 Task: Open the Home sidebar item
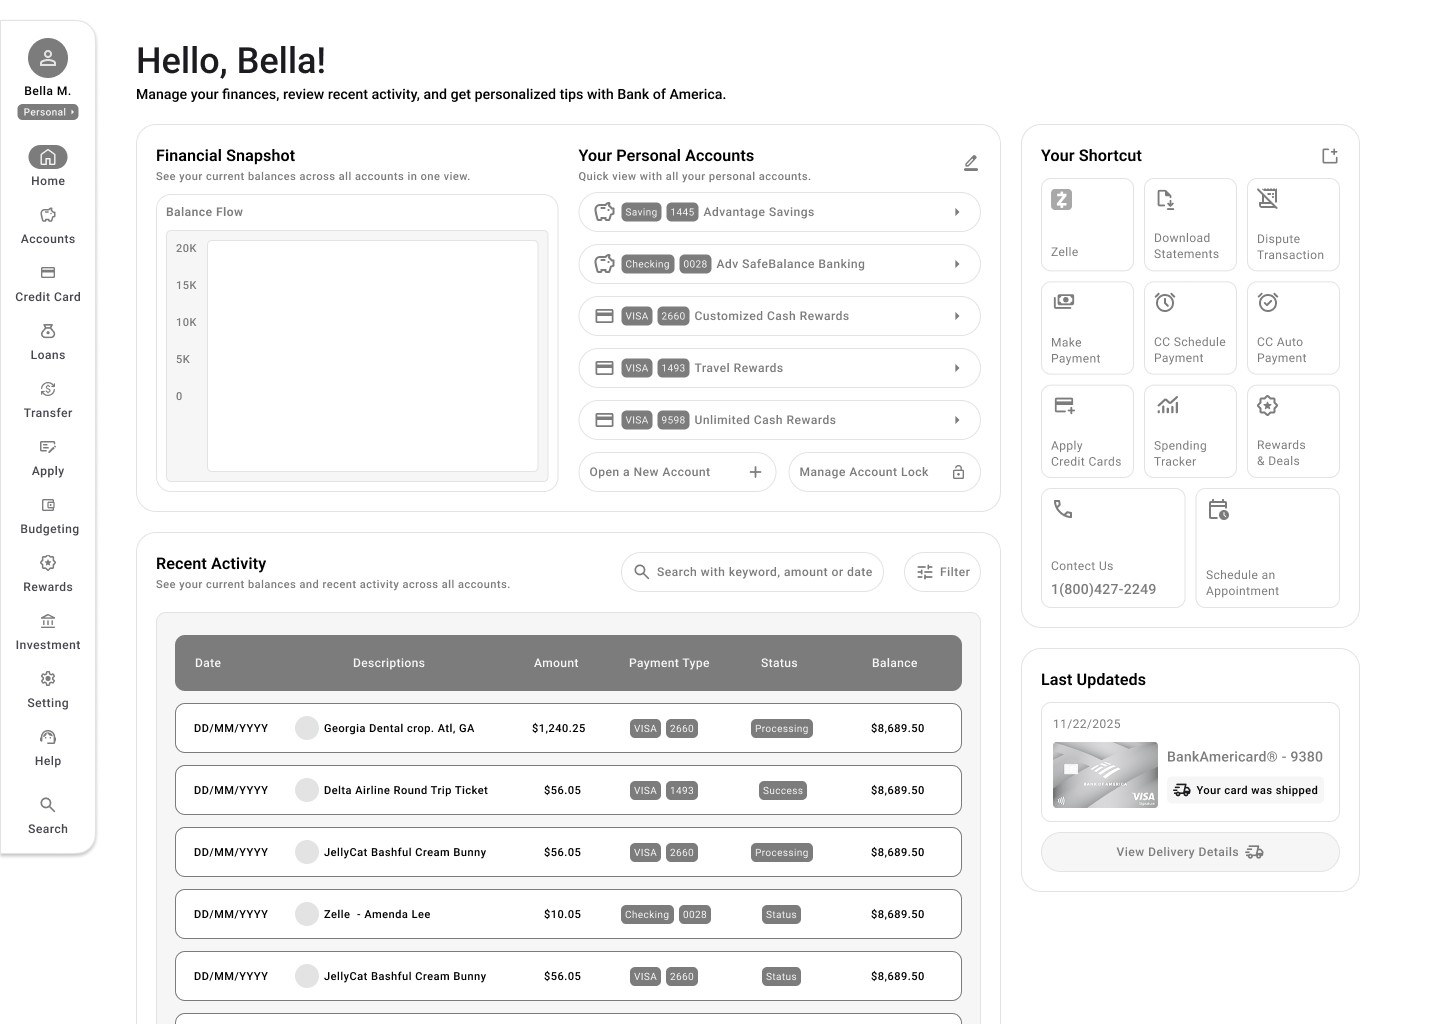click(47, 166)
